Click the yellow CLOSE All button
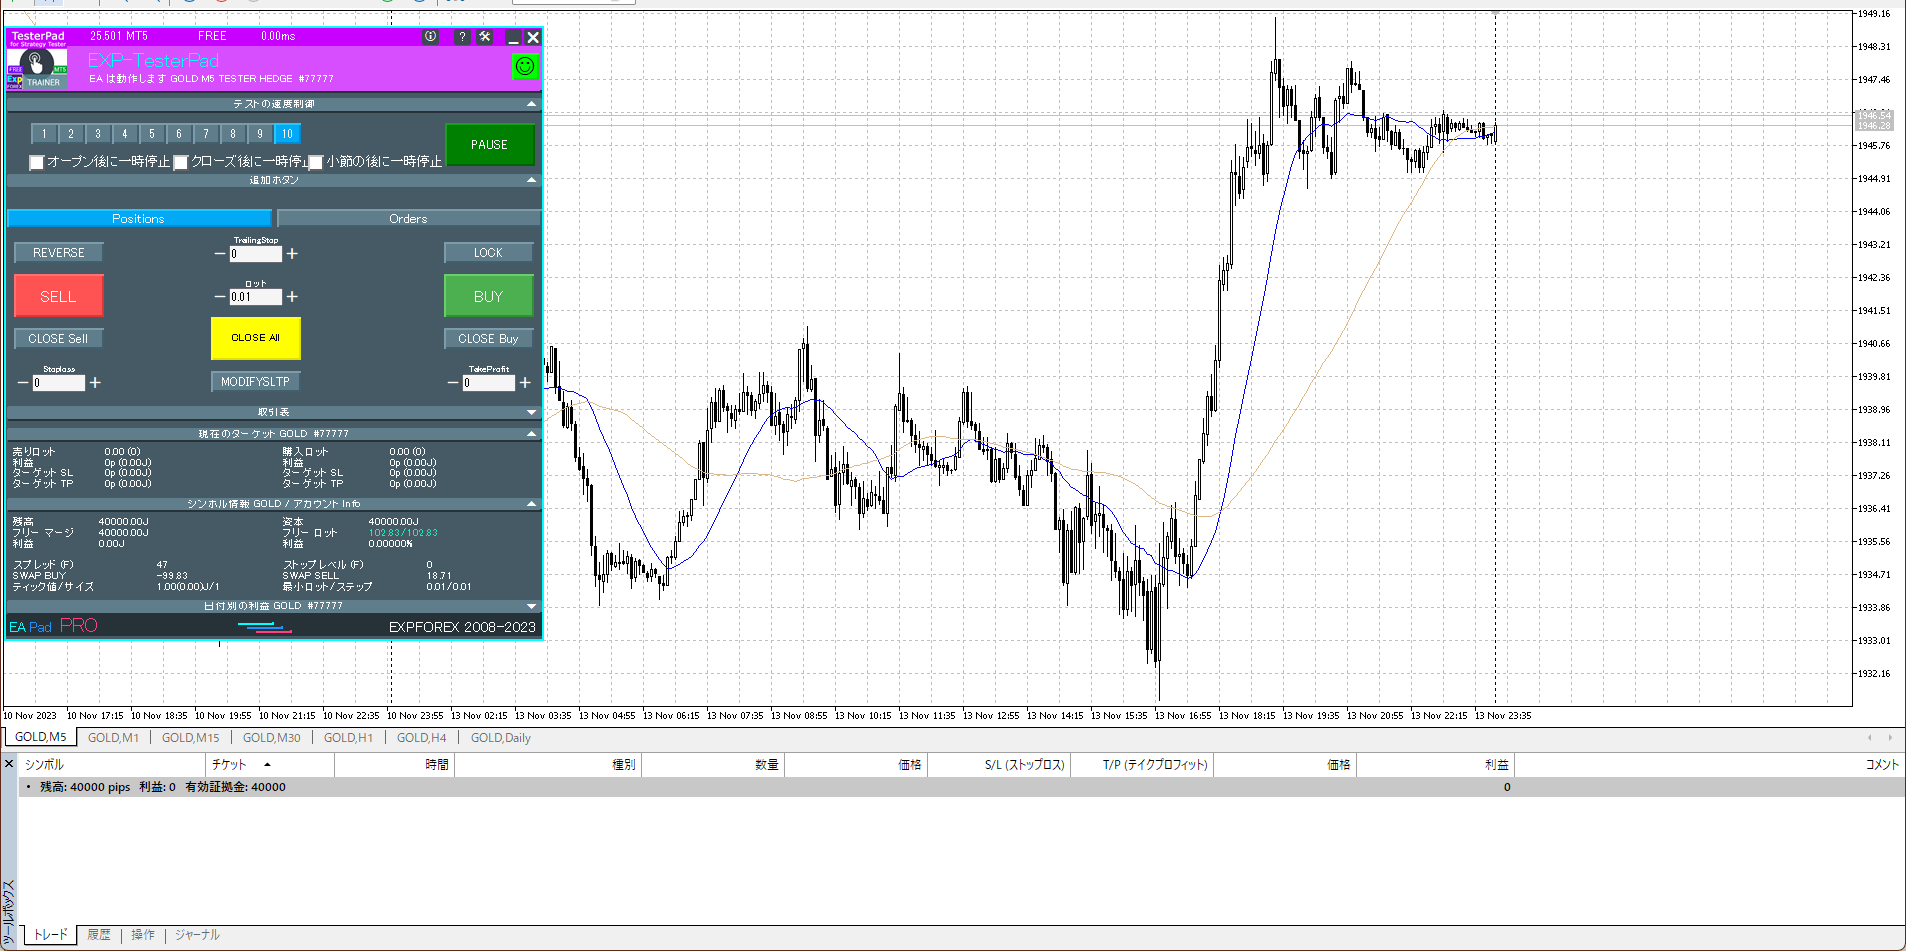Screen dimensions: 1906x951 [255, 338]
